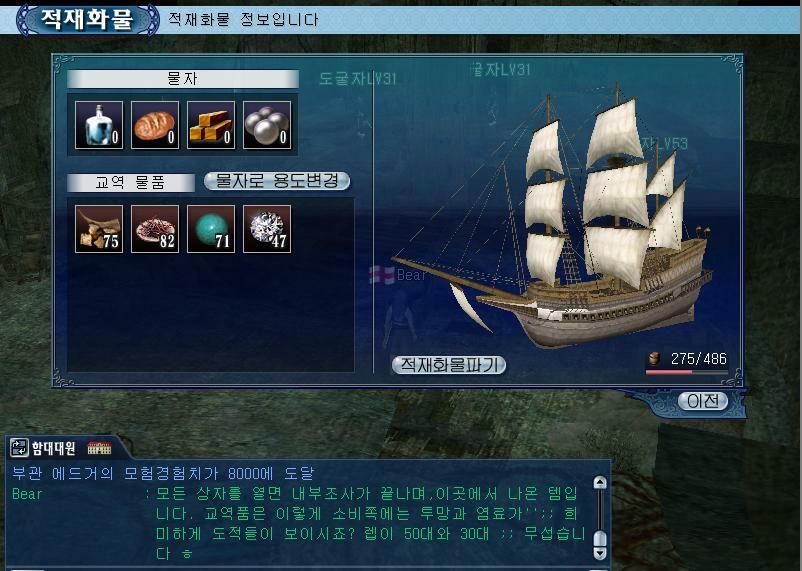
Task: Select the water bottle supply icon
Action: [x=99, y=125]
